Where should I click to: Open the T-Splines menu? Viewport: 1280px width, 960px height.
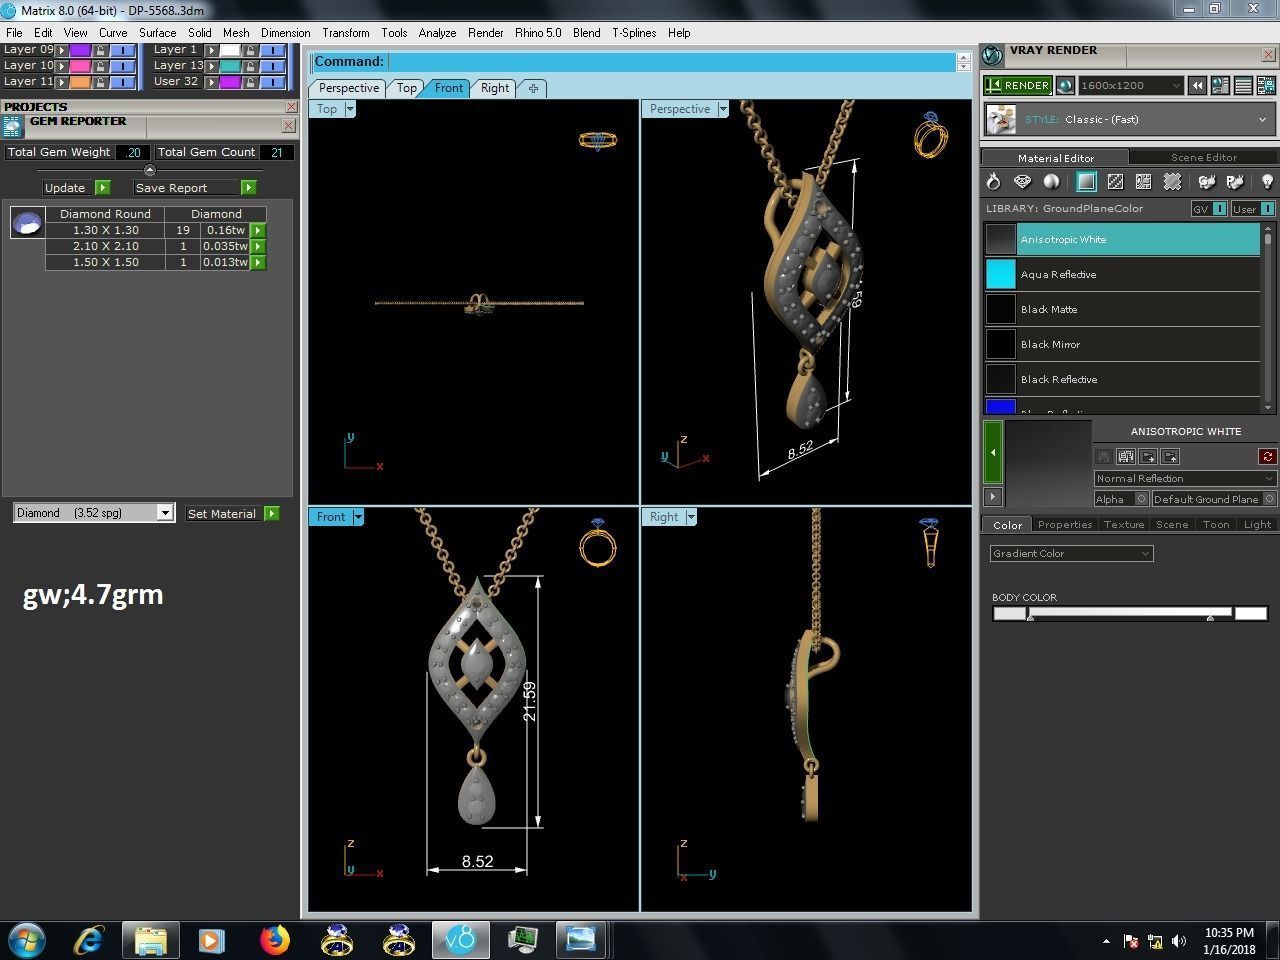click(634, 33)
